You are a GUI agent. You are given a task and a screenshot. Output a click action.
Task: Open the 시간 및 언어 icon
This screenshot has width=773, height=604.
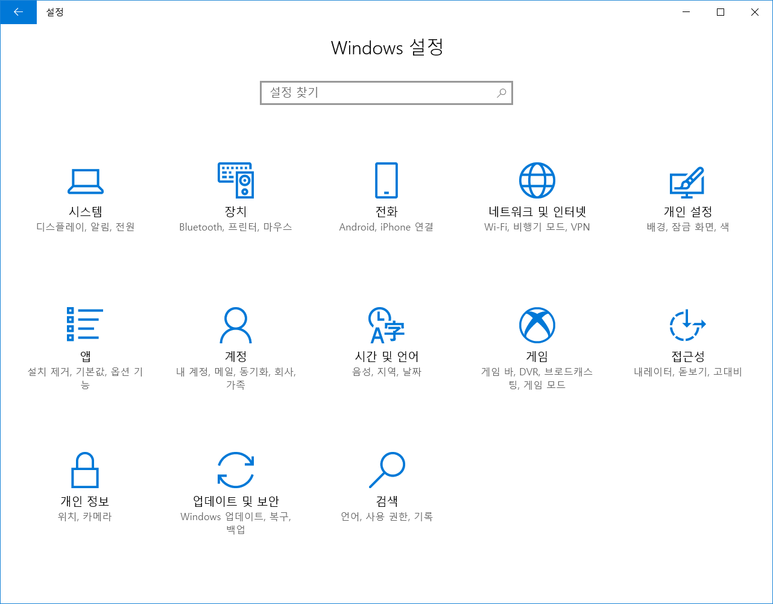click(386, 325)
